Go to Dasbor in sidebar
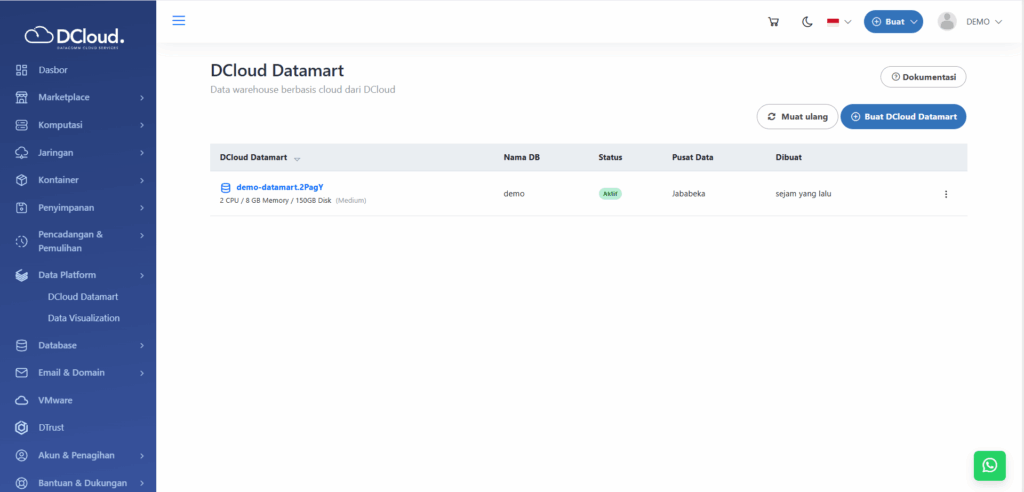Image resolution: width=1024 pixels, height=492 pixels. pos(53,70)
